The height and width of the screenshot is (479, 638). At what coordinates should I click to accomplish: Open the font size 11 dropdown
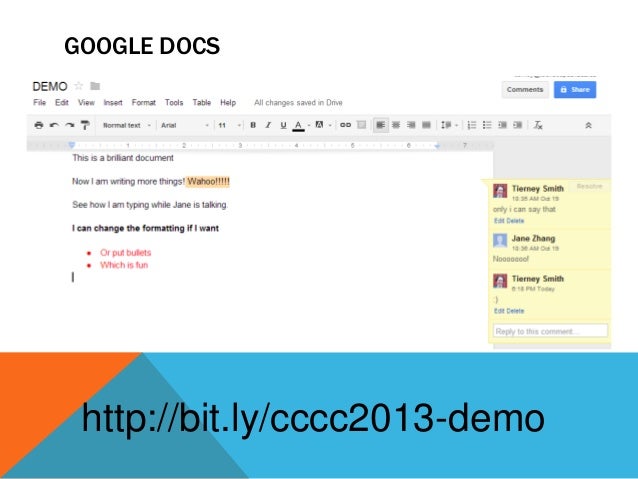[x=229, y=125]
